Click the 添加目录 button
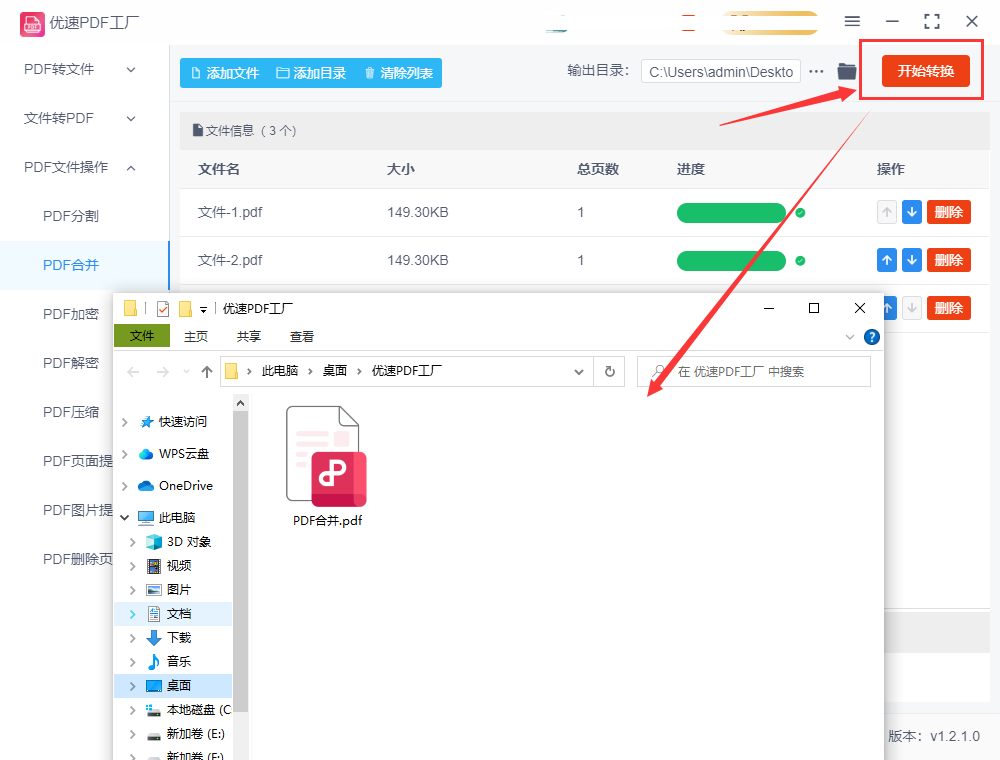Image resolution: width=1000 pixels, height=760 pixels. 311,73
